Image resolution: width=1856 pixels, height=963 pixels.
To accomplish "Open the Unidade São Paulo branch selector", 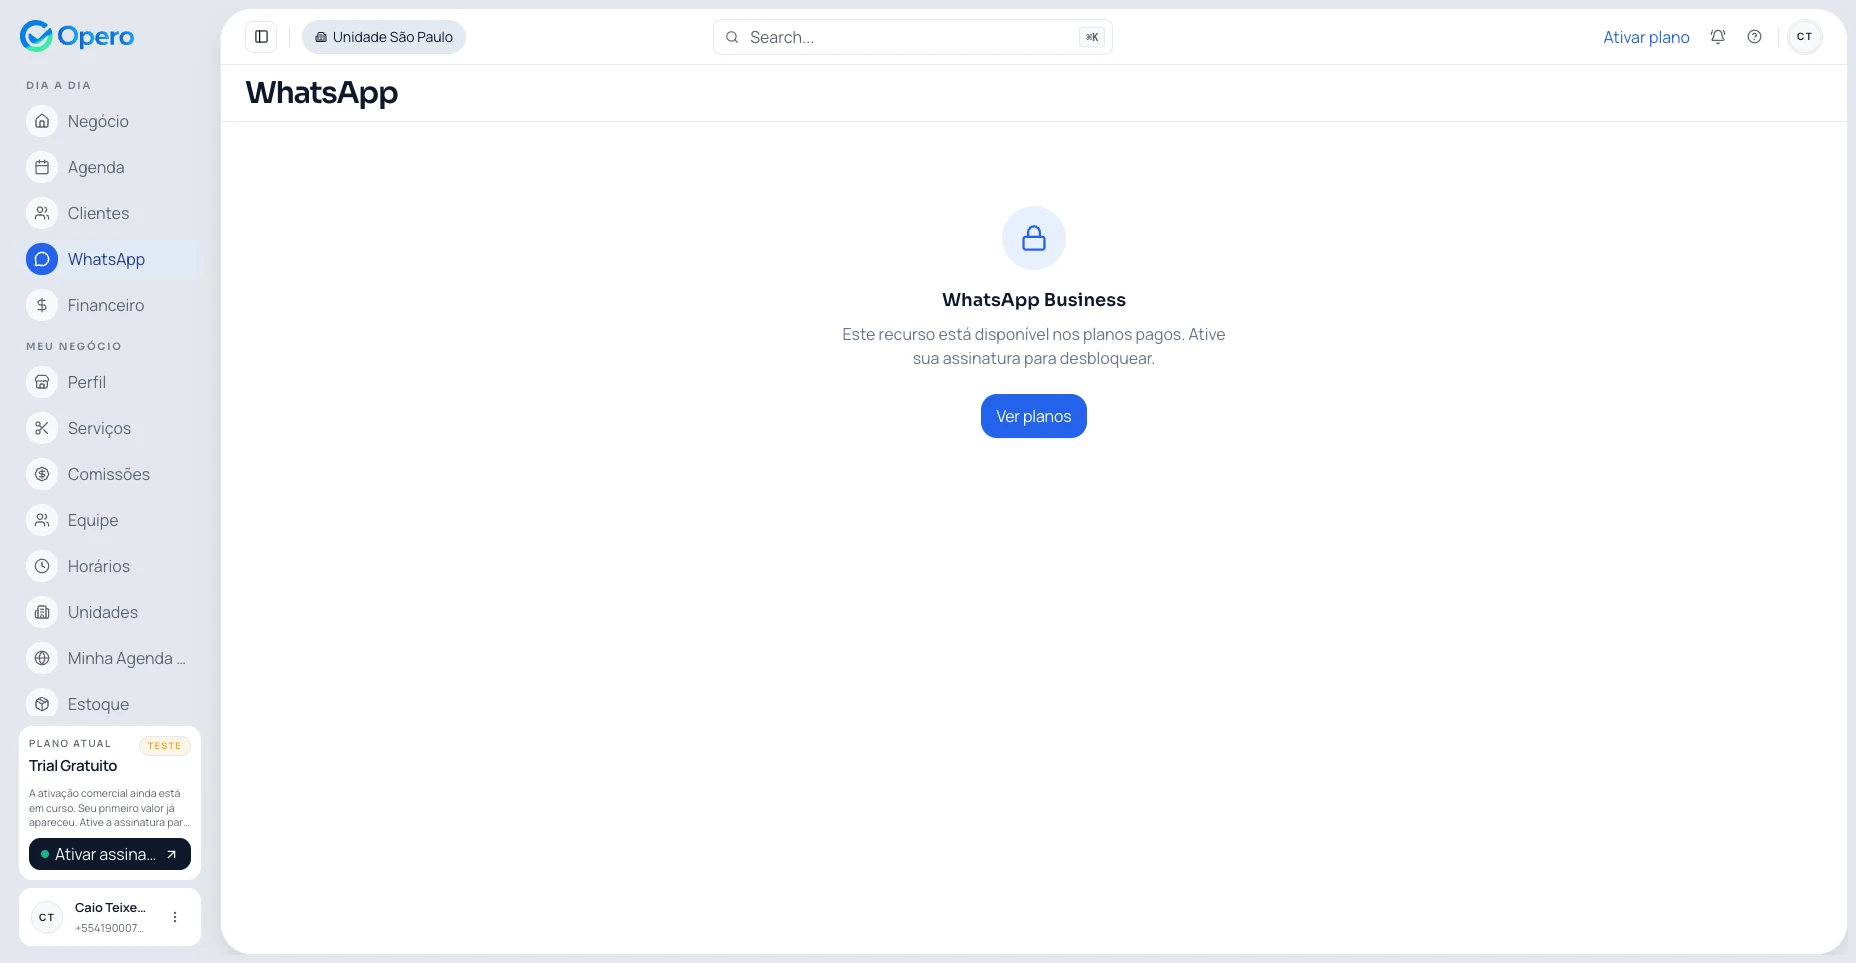I will click(383, 37).
